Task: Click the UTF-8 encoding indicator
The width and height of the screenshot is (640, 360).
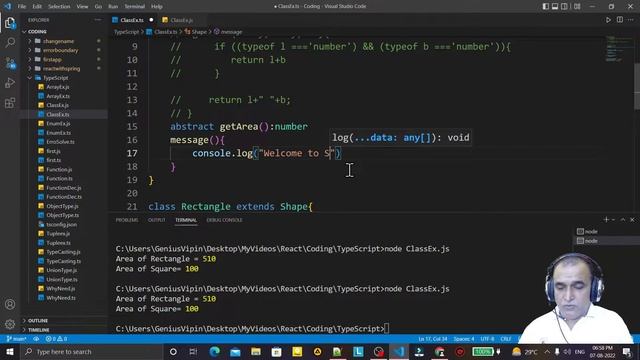Action: pos(487,339)
